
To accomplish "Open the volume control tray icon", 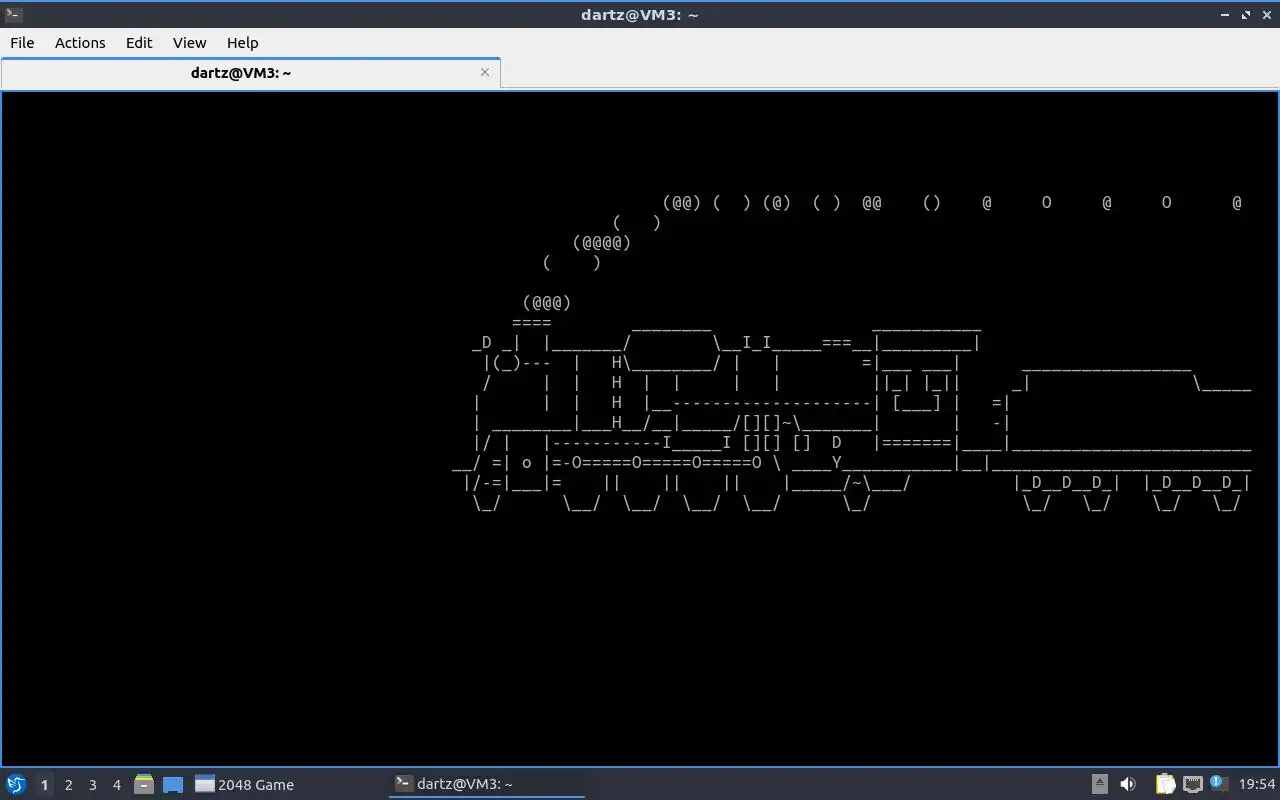I will point(1128,784).
